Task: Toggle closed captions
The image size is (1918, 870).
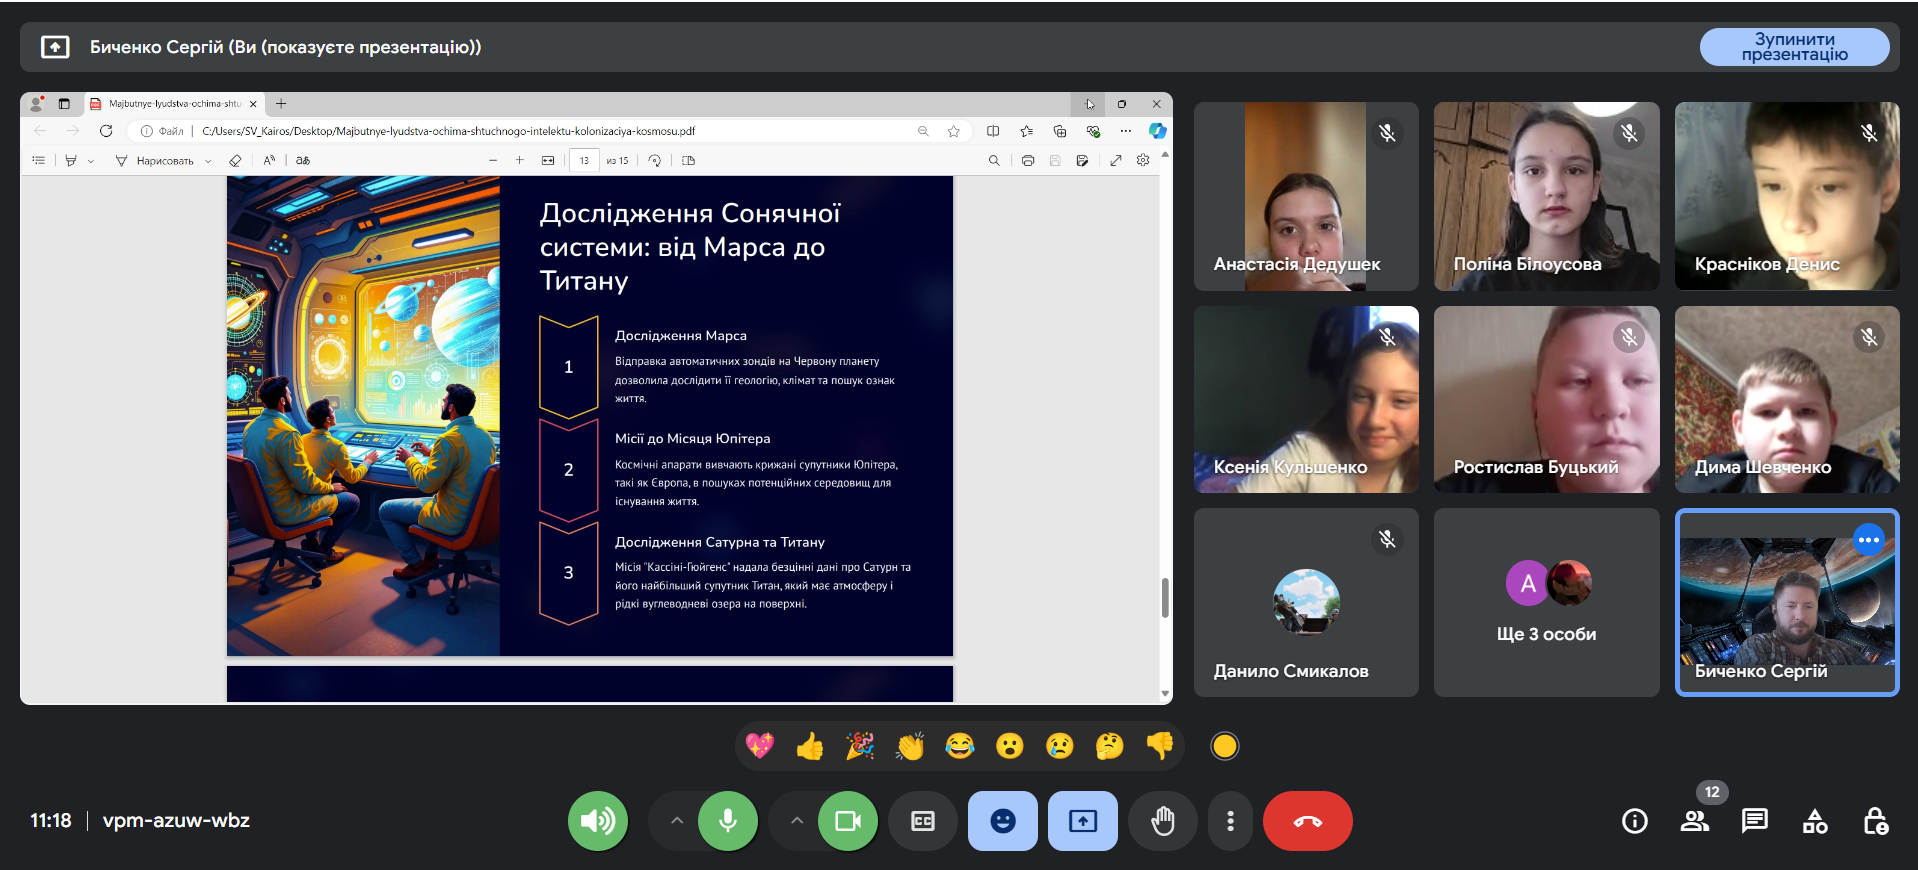Action: pos(923,821)
